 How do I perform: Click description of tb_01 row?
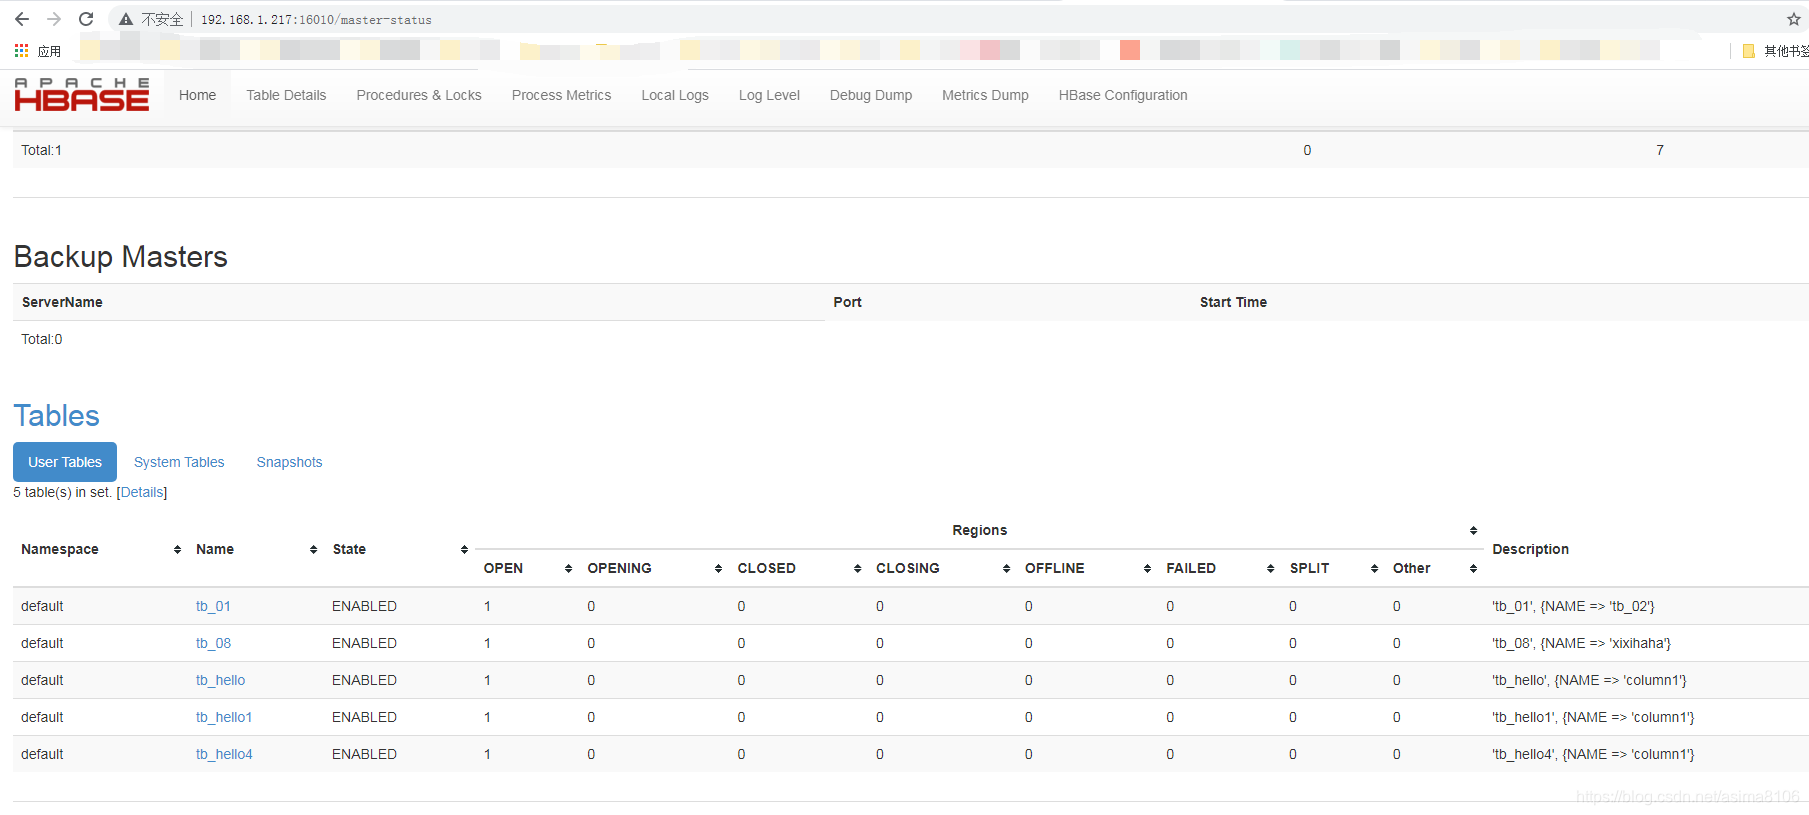[x=1573, y=606]
